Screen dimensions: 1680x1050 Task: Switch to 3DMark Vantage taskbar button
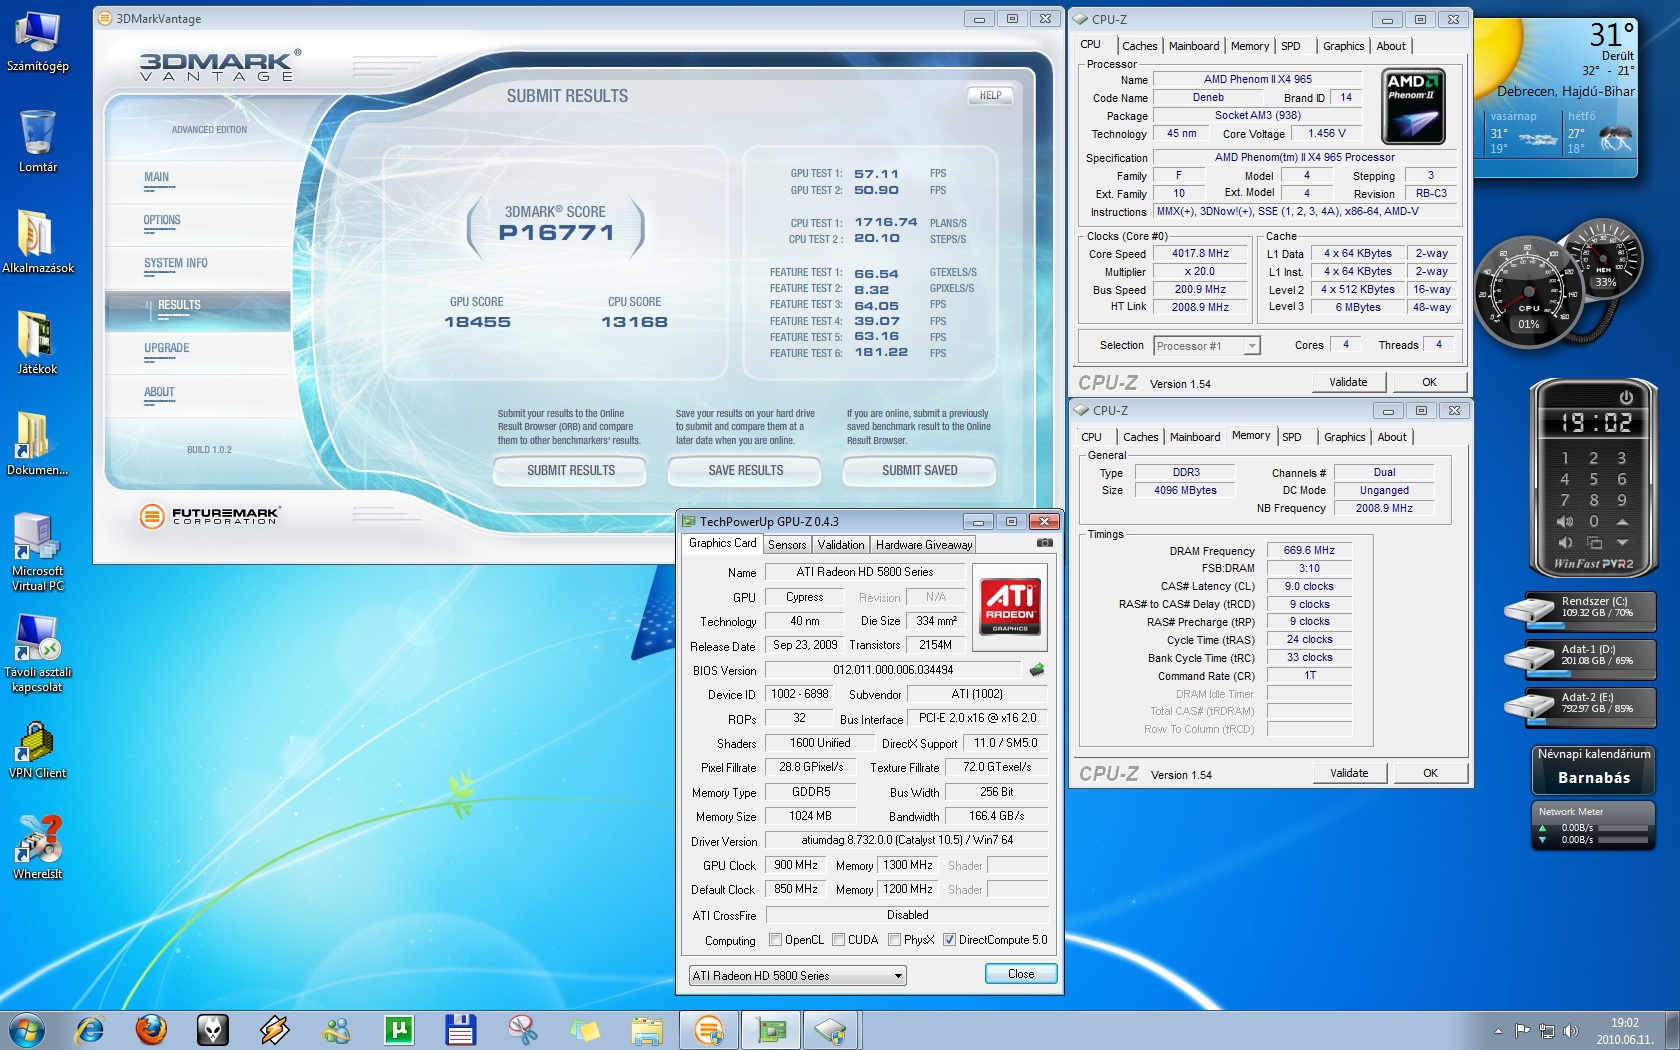point(709,1030)
